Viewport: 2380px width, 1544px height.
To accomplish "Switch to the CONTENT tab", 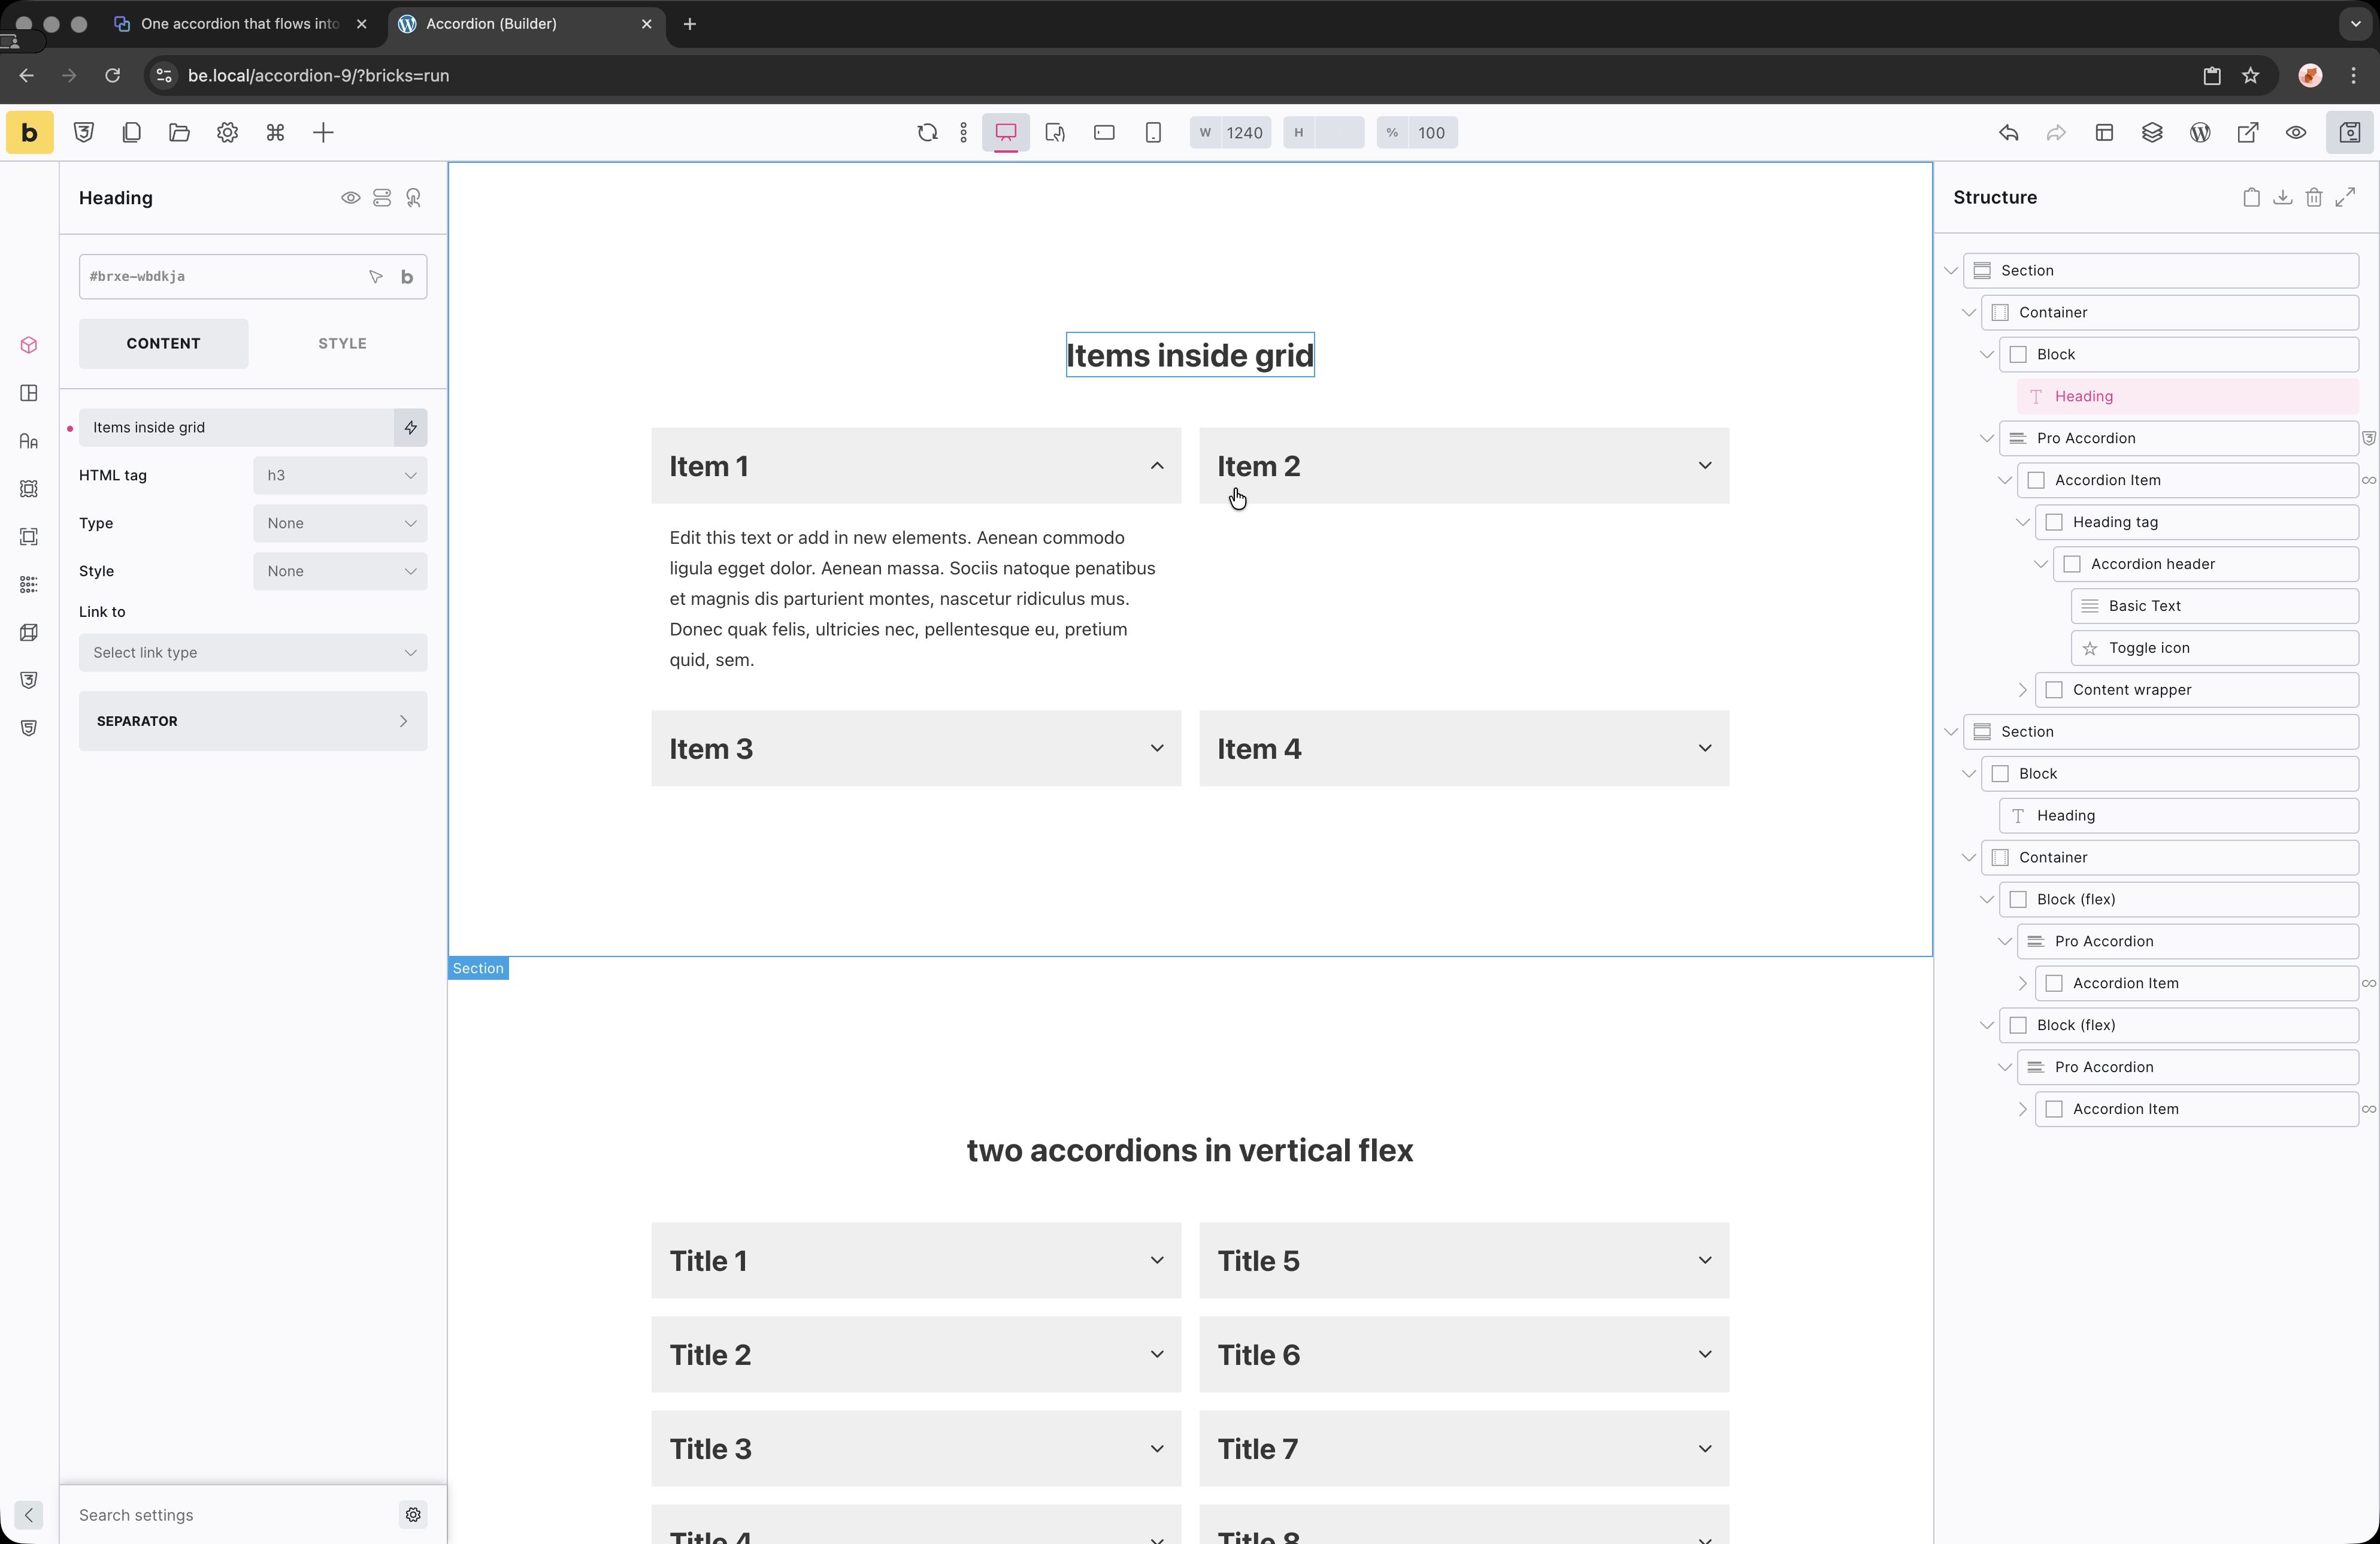I will click(163, 343).
